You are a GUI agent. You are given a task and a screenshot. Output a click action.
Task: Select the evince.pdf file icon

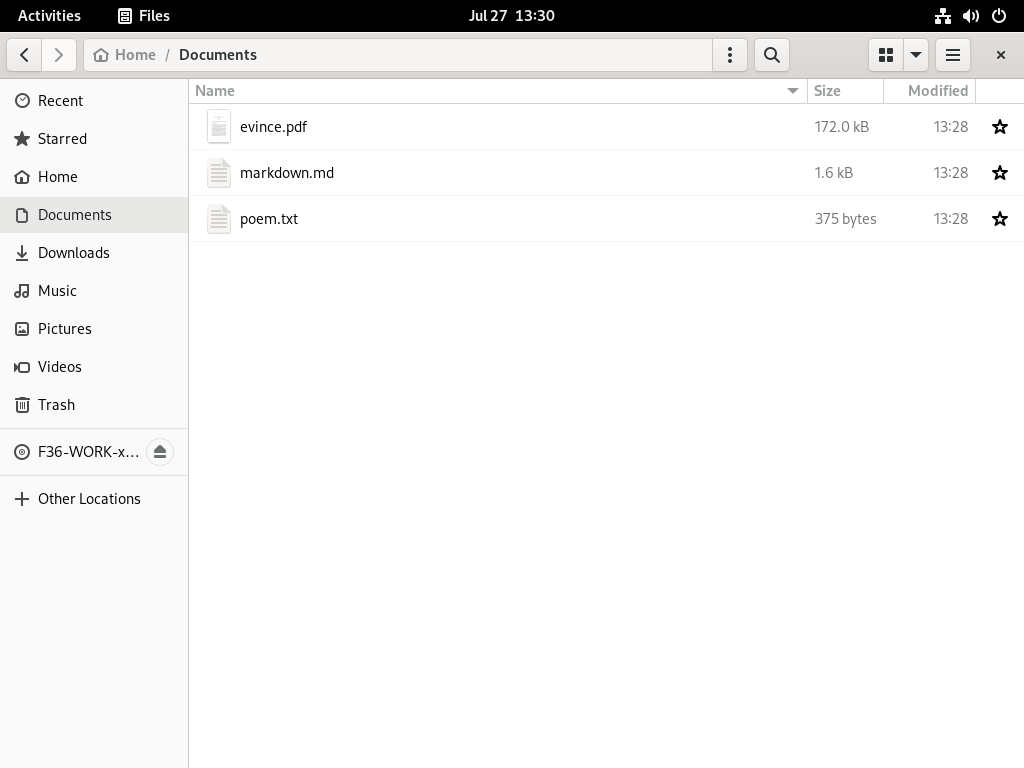[x=219, y=127]
